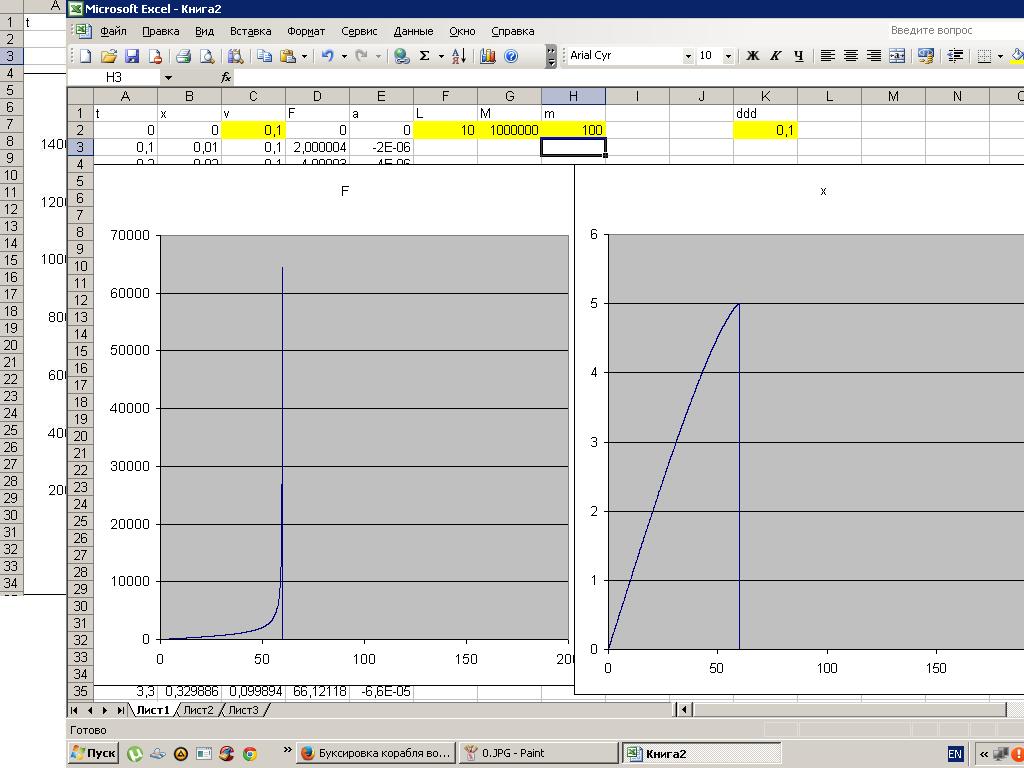Toggle italic formatting (К)
Image resolution: width=1024 pixels, height=768 pixels.
coord(775,56)
